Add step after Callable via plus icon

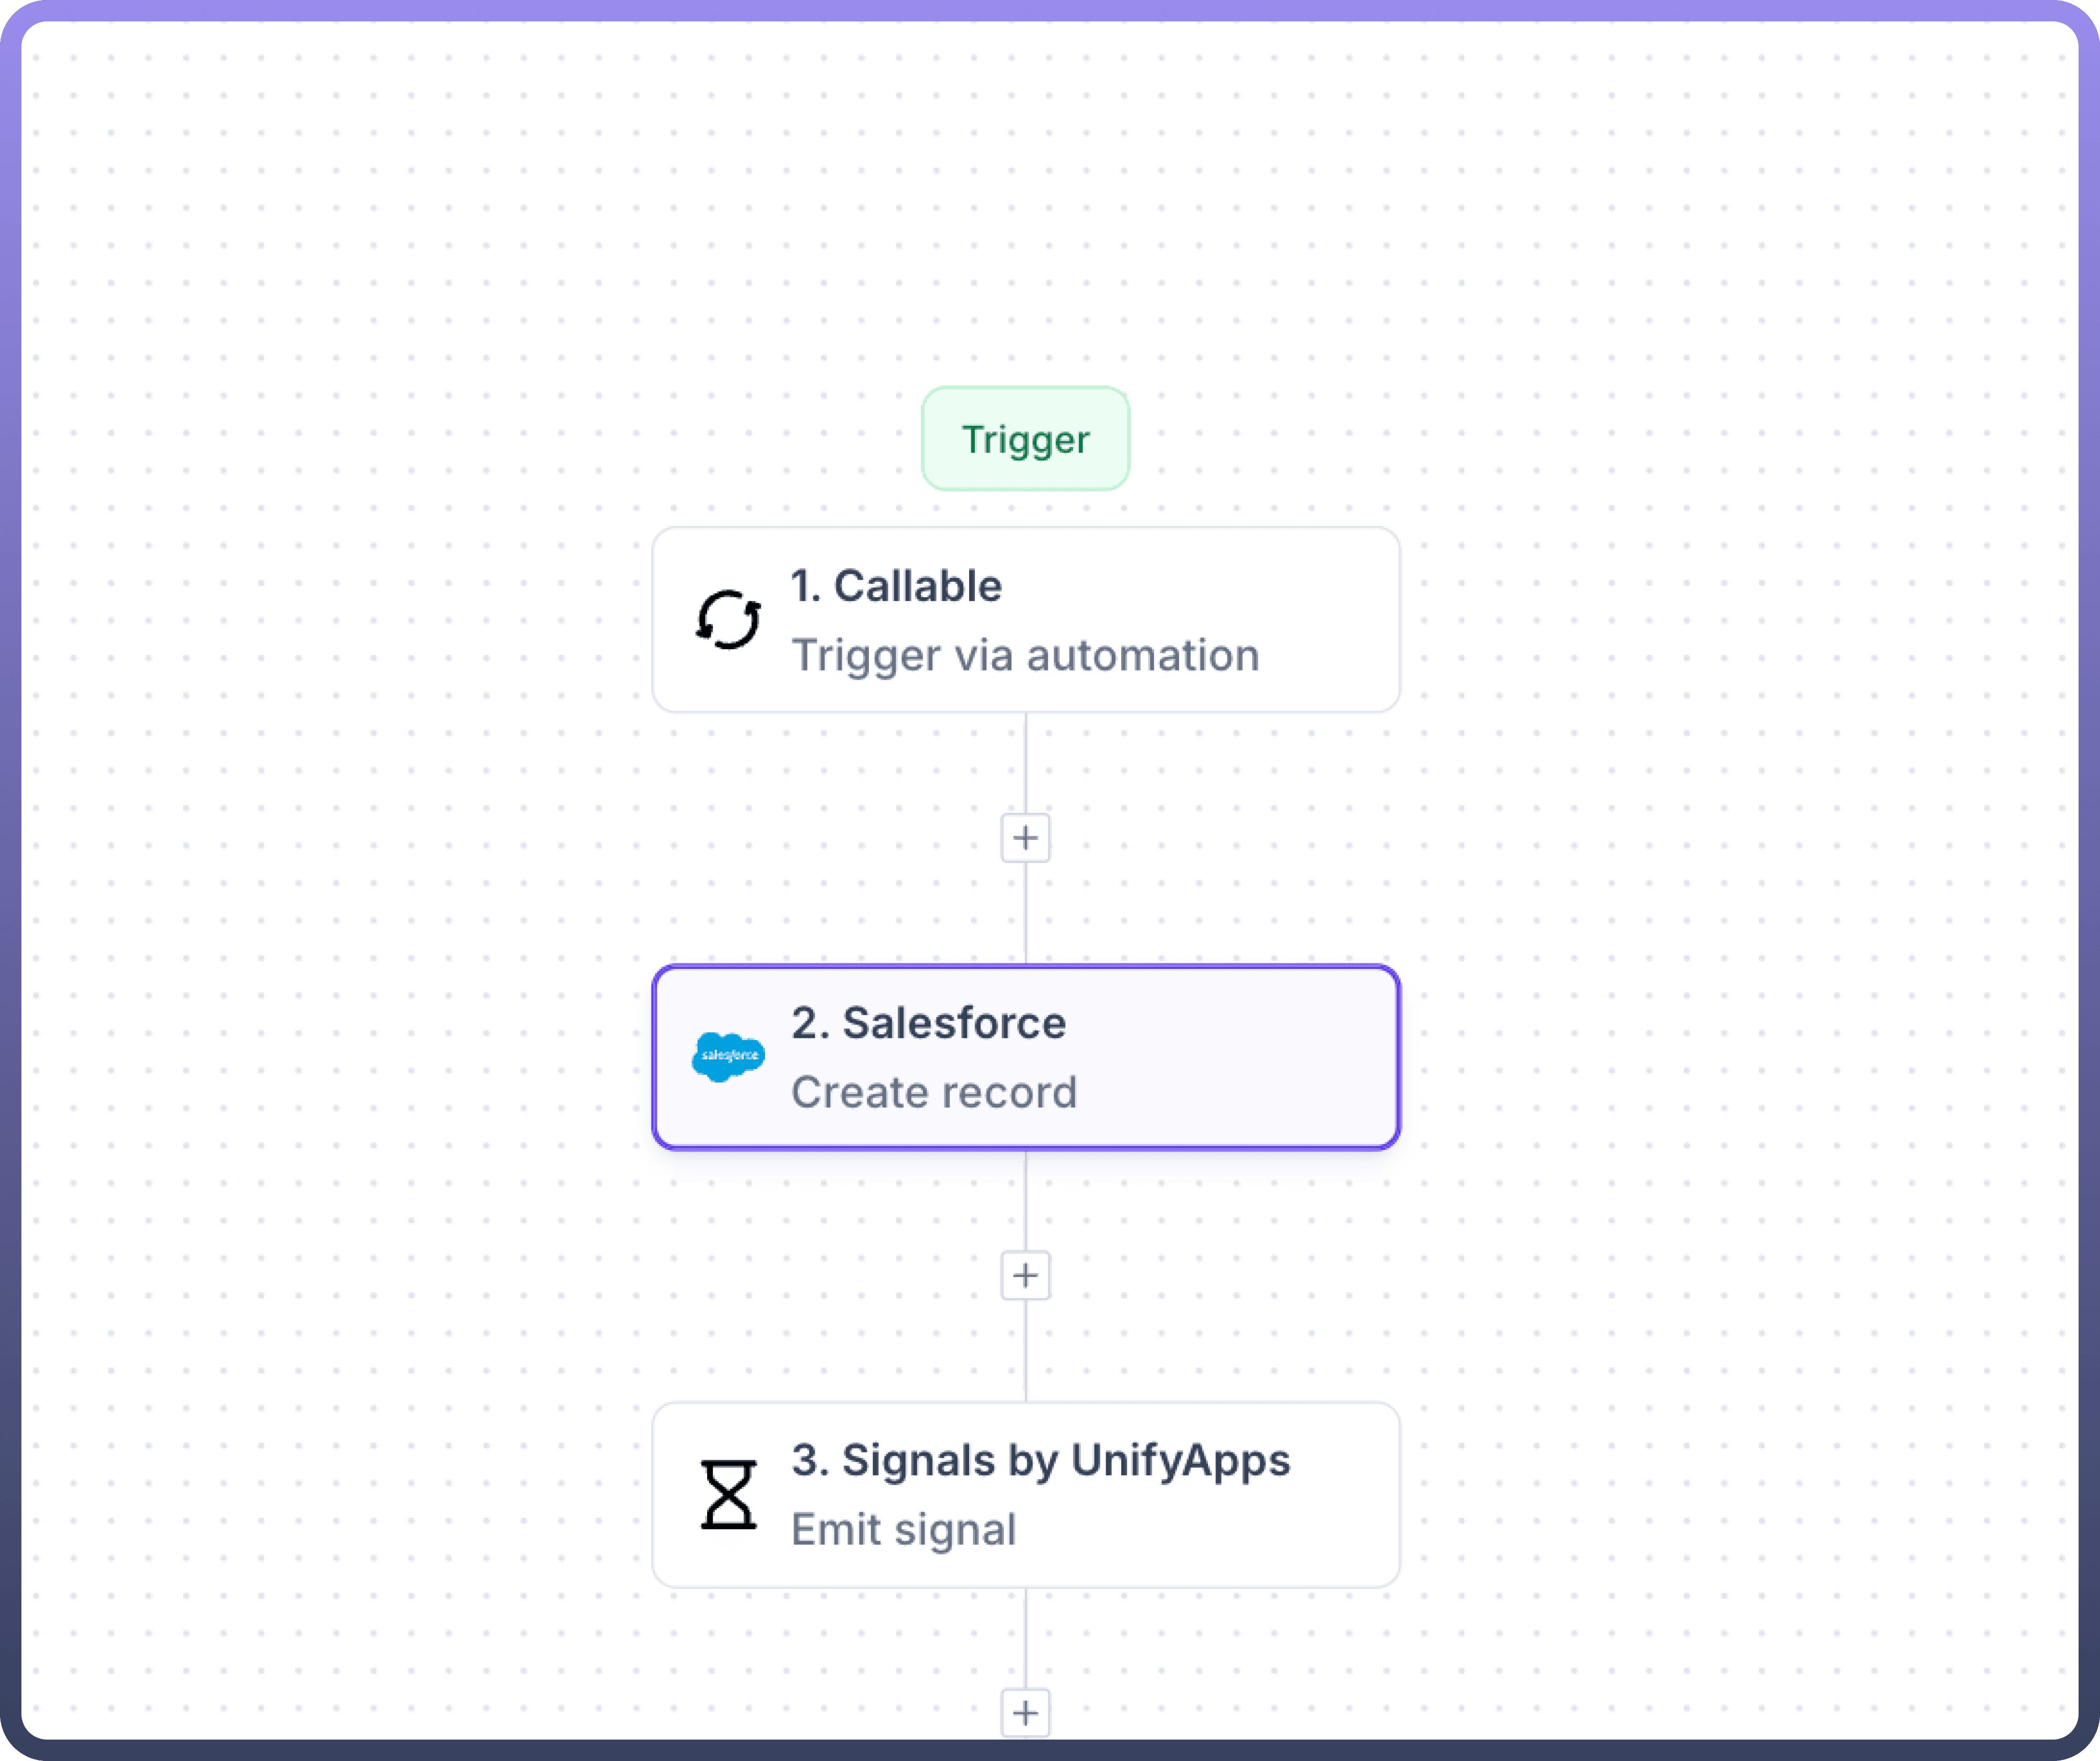(x=1025, y=838)
